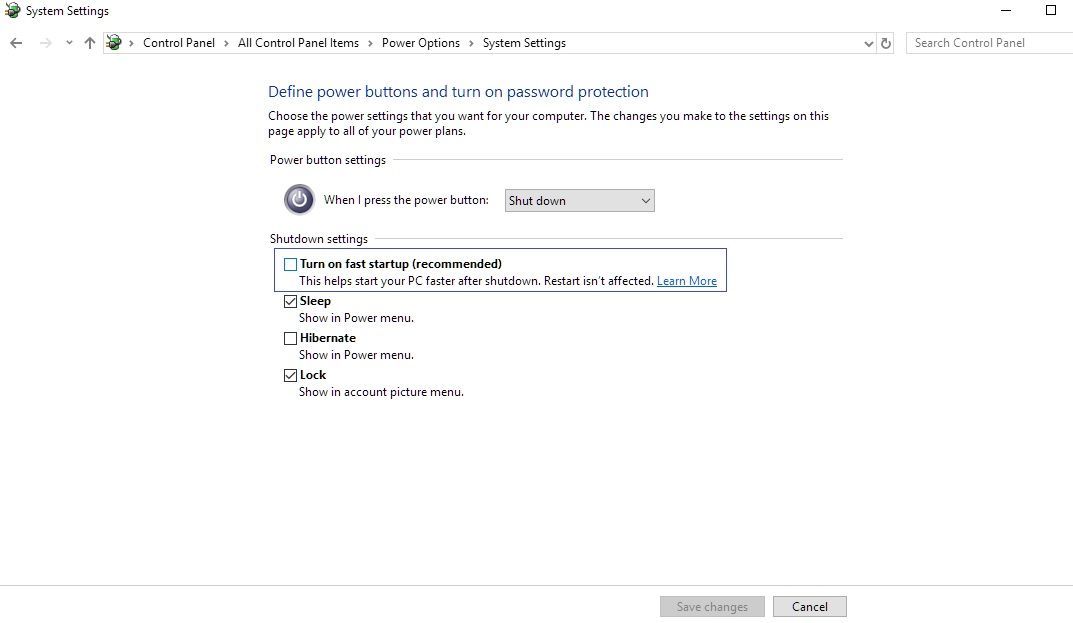Expand chevron after All Control Panel Items

point(370,43)
